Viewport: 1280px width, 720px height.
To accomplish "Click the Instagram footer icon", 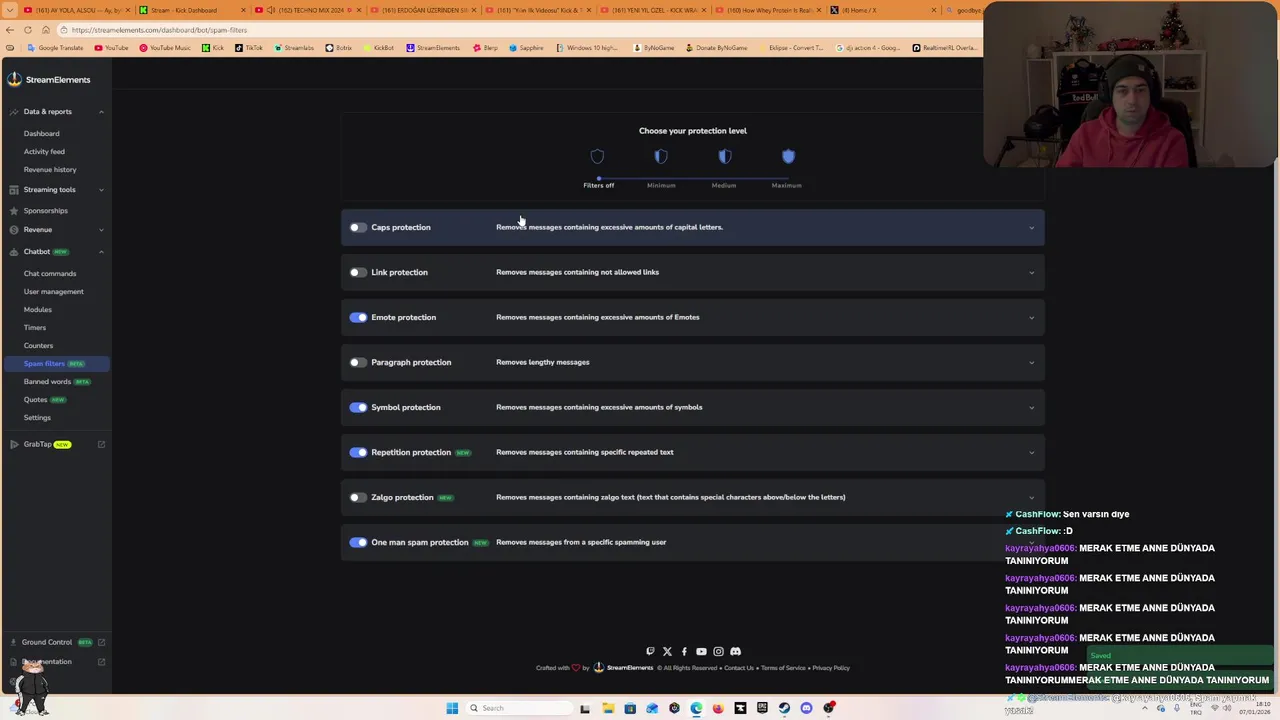I will point(718,652).
